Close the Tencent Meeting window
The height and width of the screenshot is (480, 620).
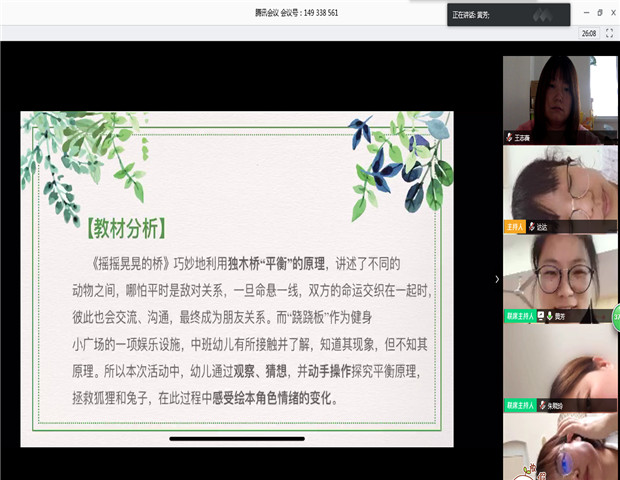[x=613, y=13]
